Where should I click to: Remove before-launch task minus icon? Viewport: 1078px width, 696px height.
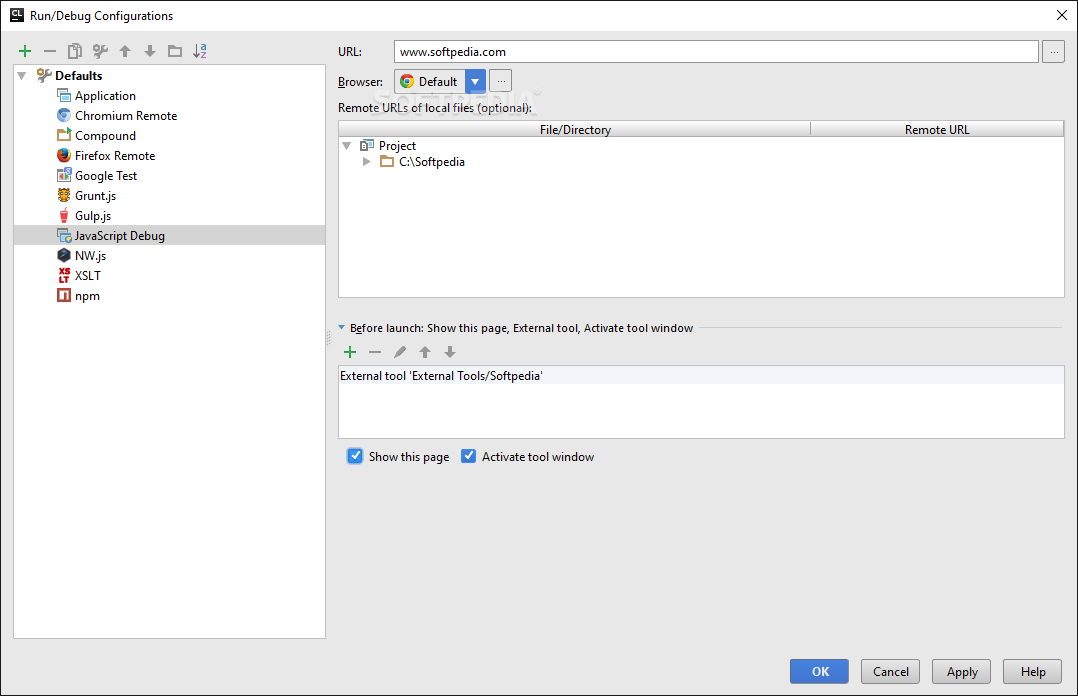[x=375, y=352]
